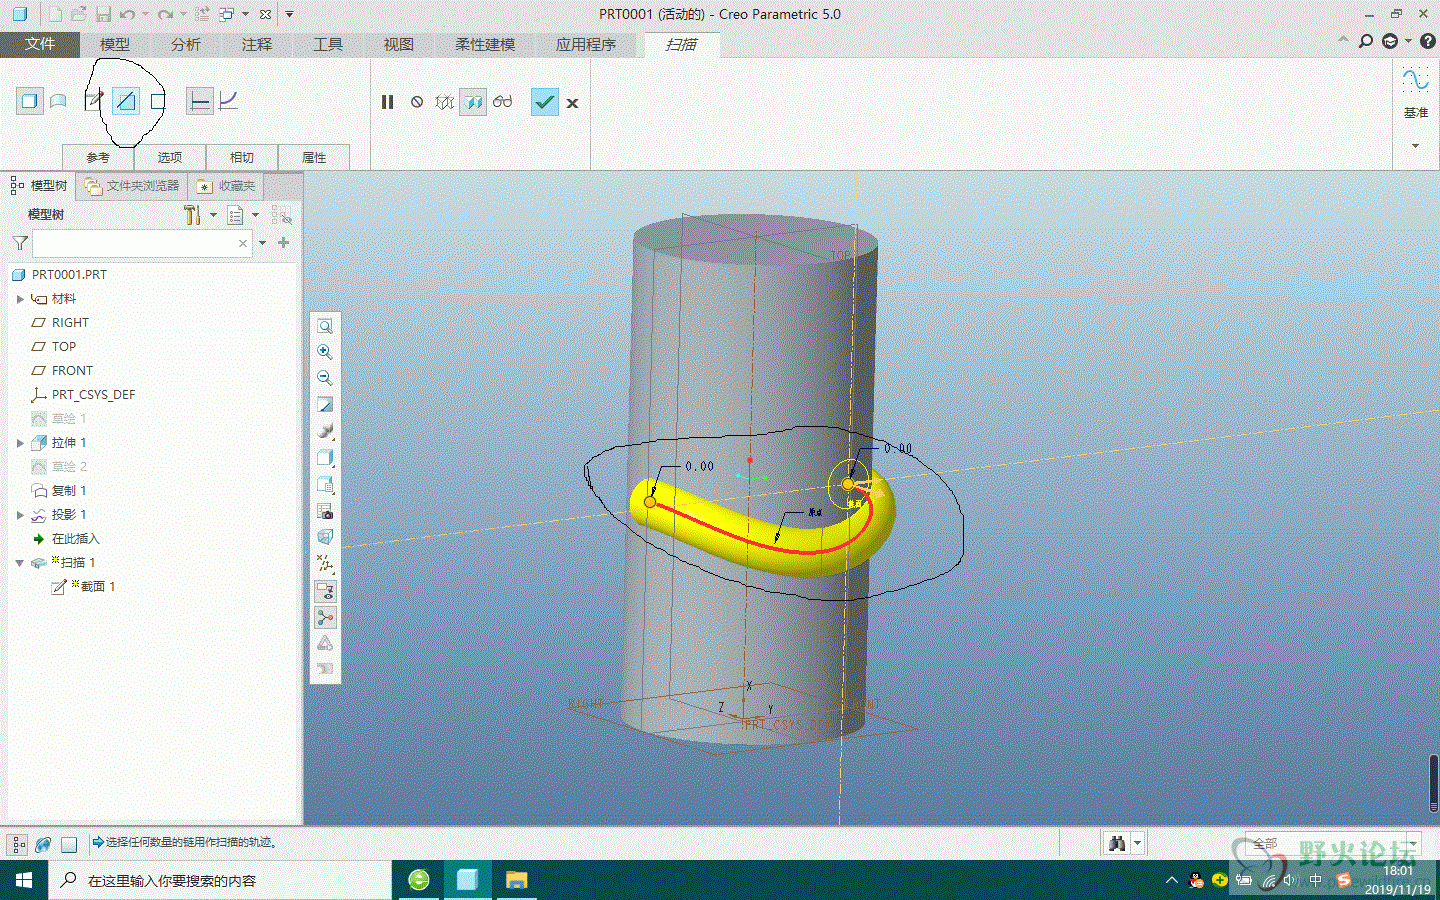This screenshot has width=1440, height=900.
Task: Click the Zoom In icon in graphics toolbar
Action: [325, 352]
